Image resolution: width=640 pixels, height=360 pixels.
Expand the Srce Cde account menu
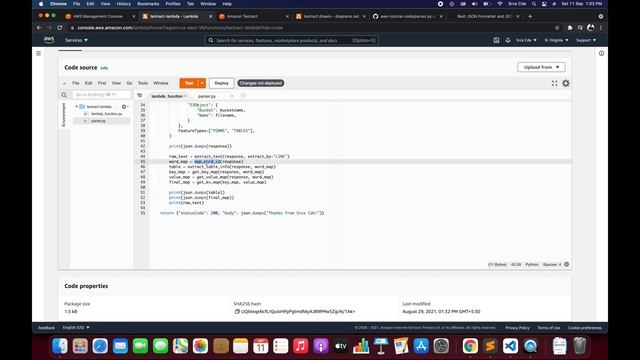point(526,40)
